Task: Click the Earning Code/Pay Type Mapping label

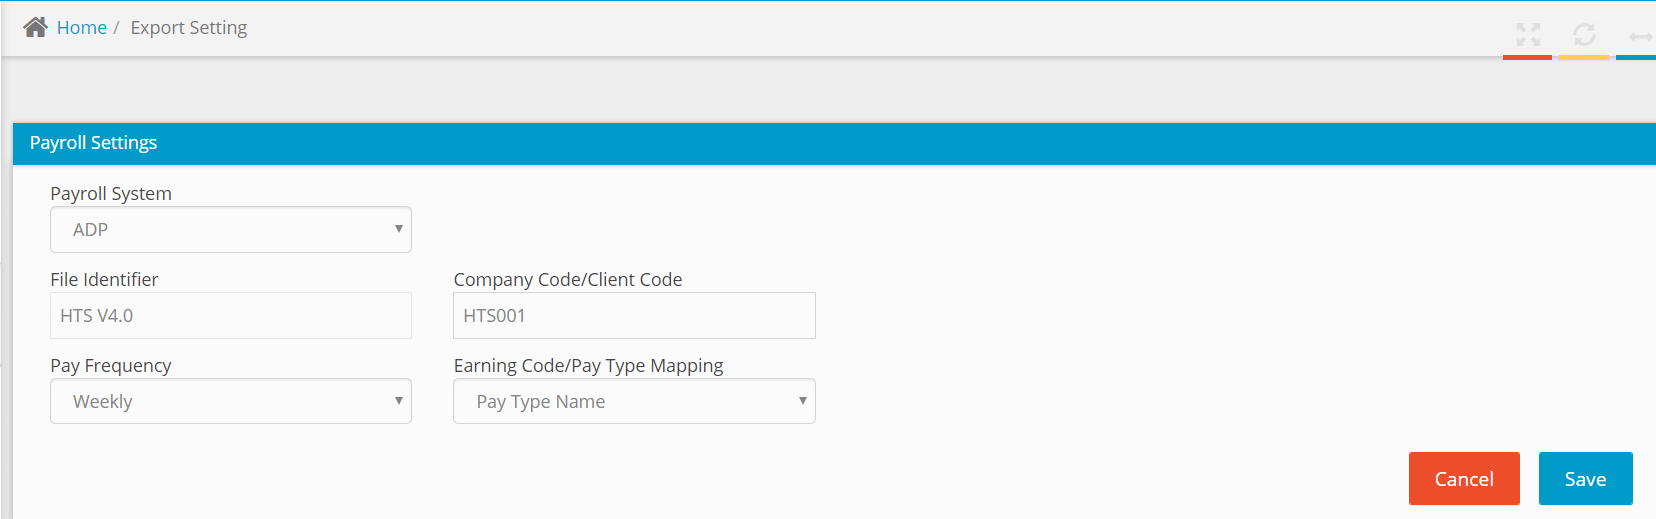Action: click(588, 365)
